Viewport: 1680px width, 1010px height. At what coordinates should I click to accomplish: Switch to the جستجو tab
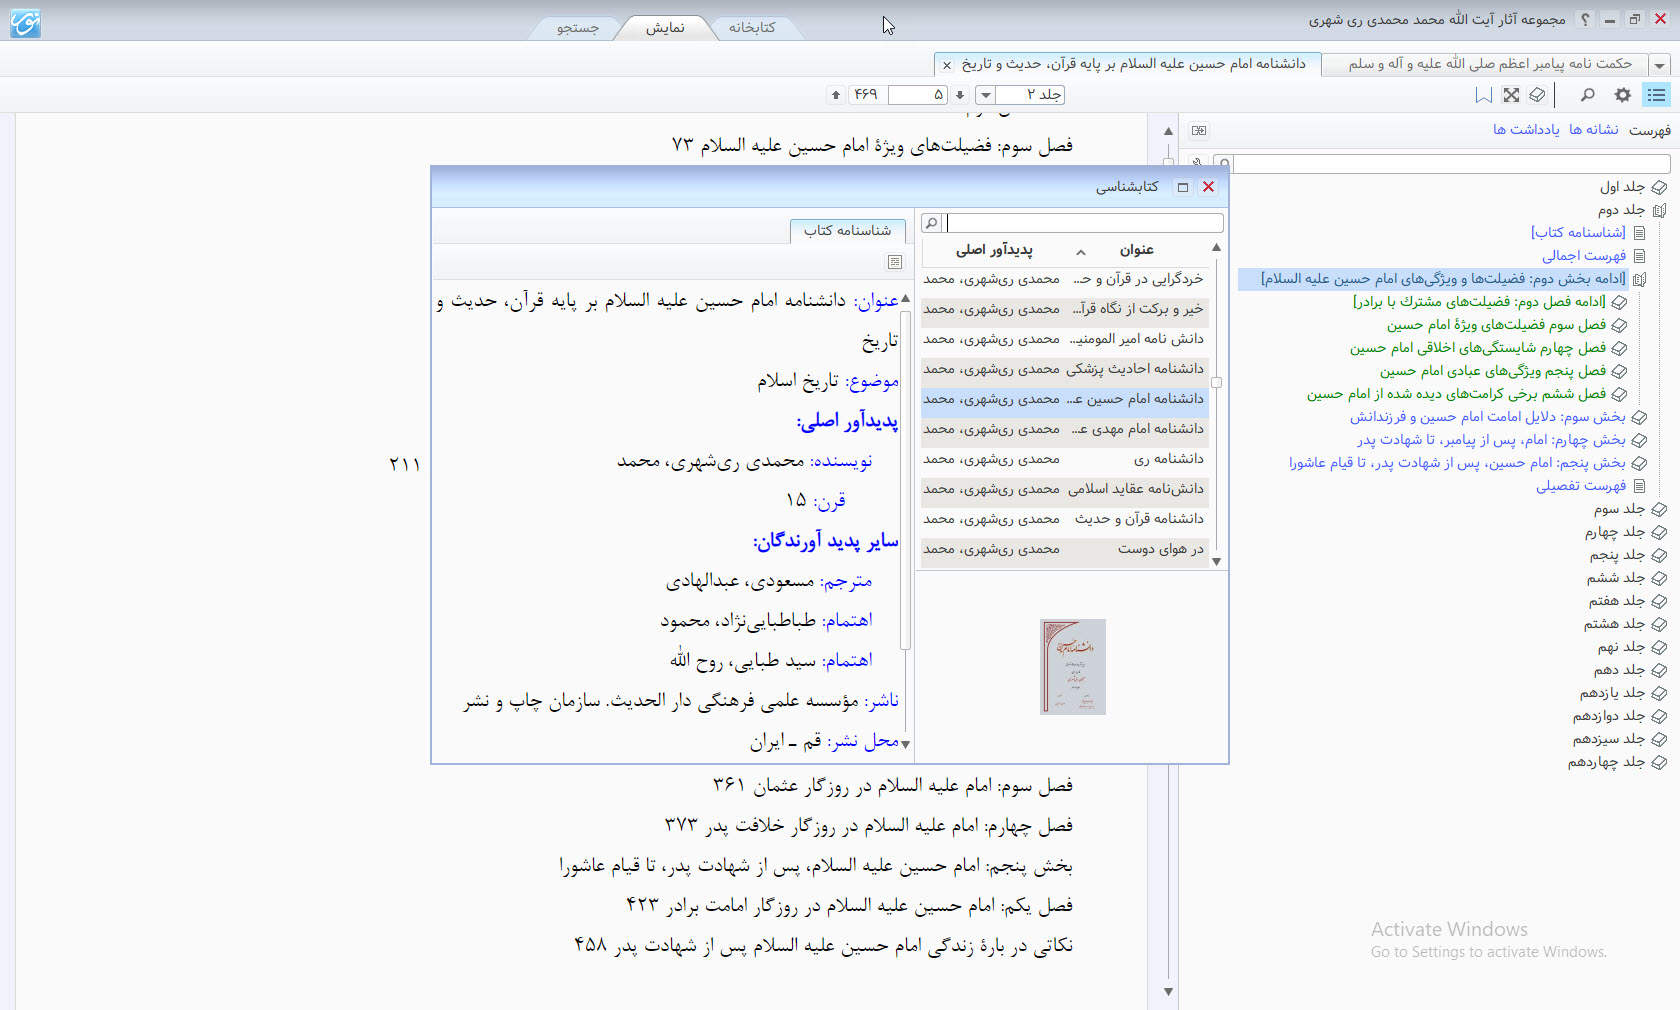click(577, 28)
